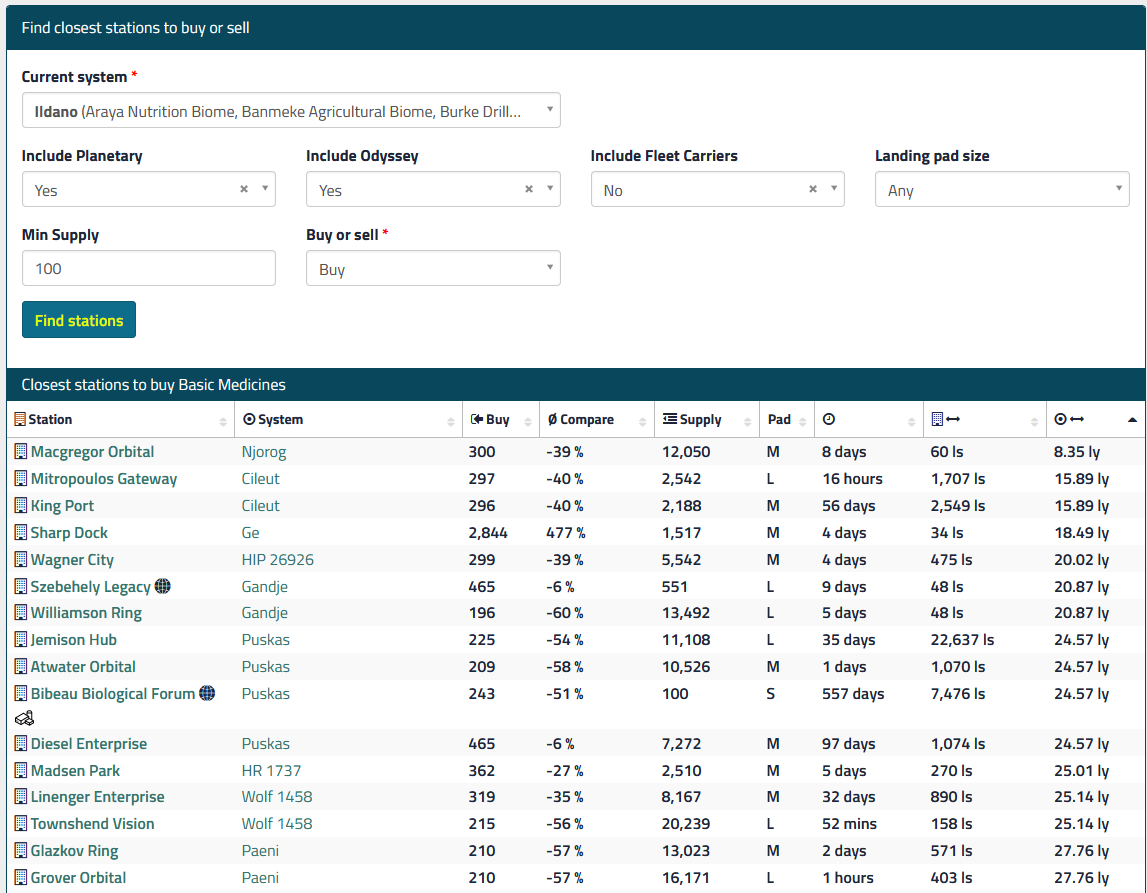Click the station icon beside Diesel Enterprise
The width and height of the screenshot is (1147, 893).
pos(20,744)
